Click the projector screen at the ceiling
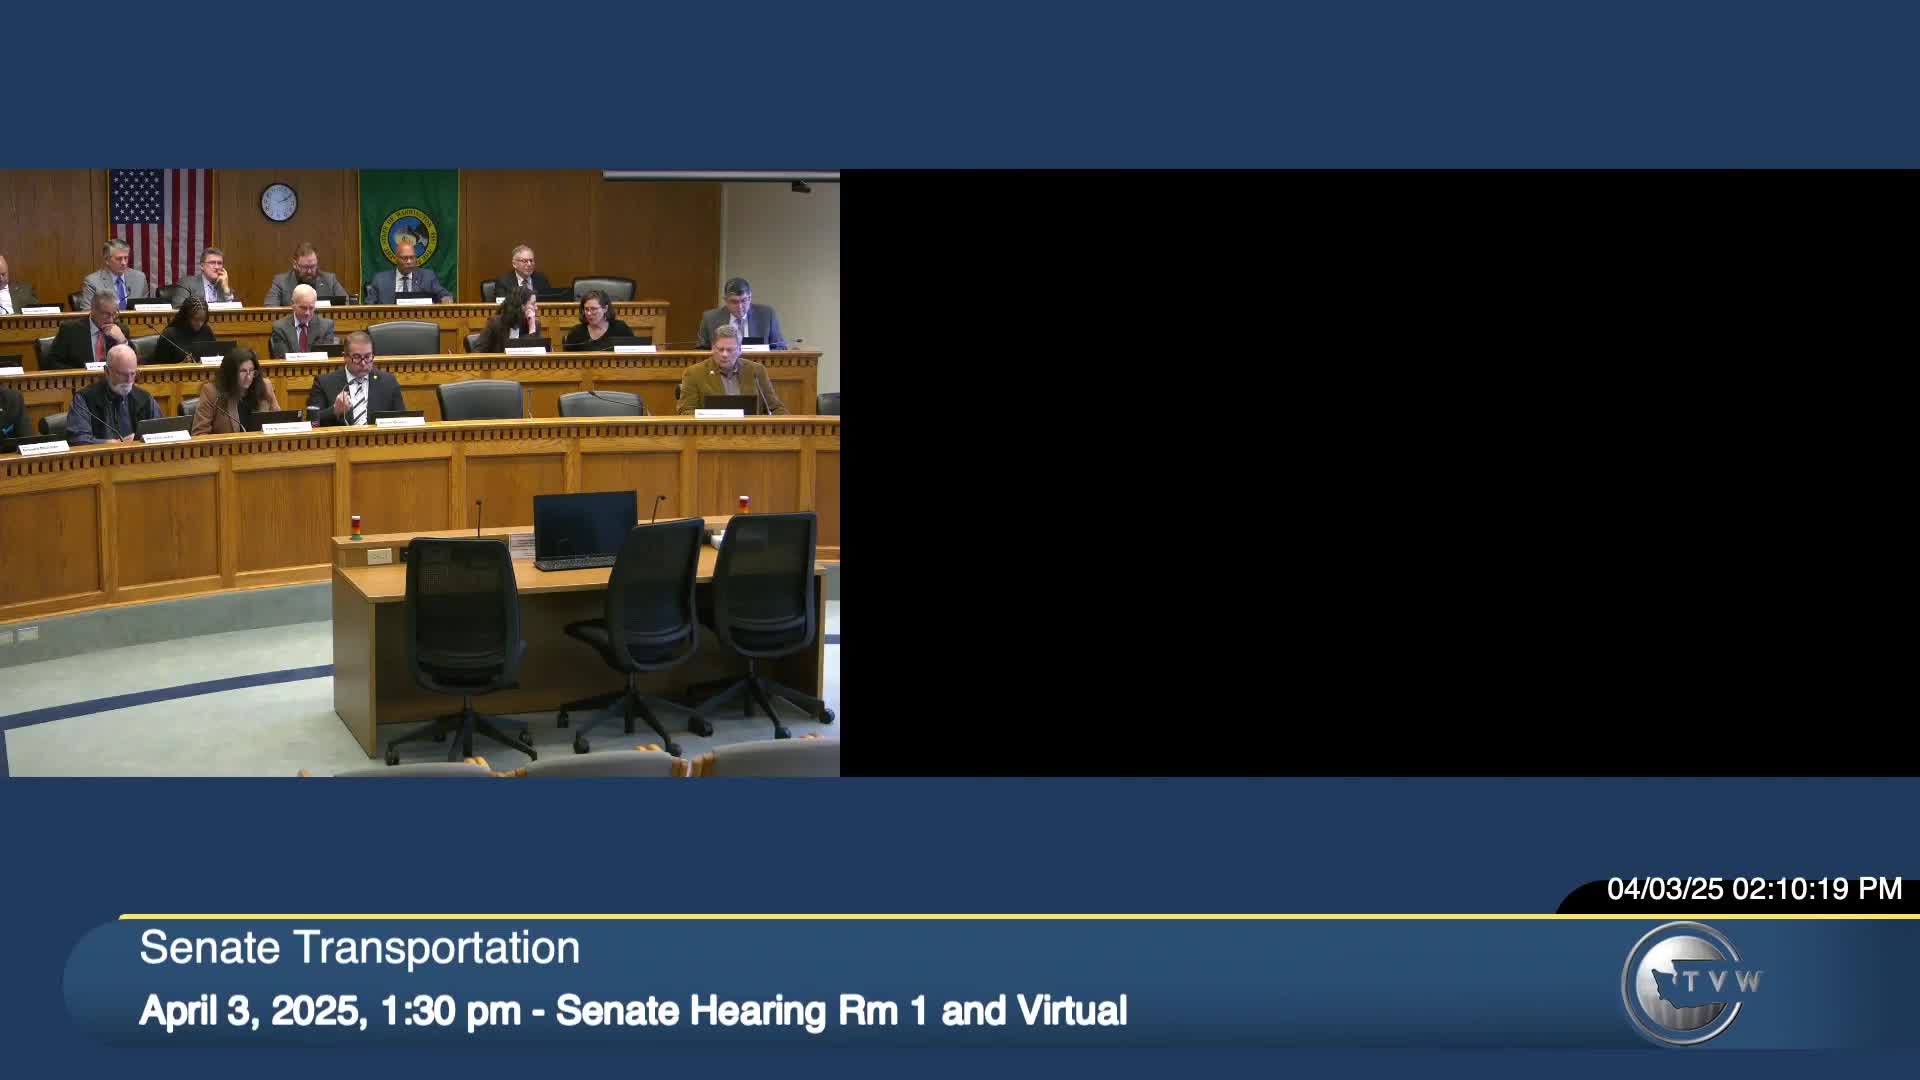 click(720, 176)
